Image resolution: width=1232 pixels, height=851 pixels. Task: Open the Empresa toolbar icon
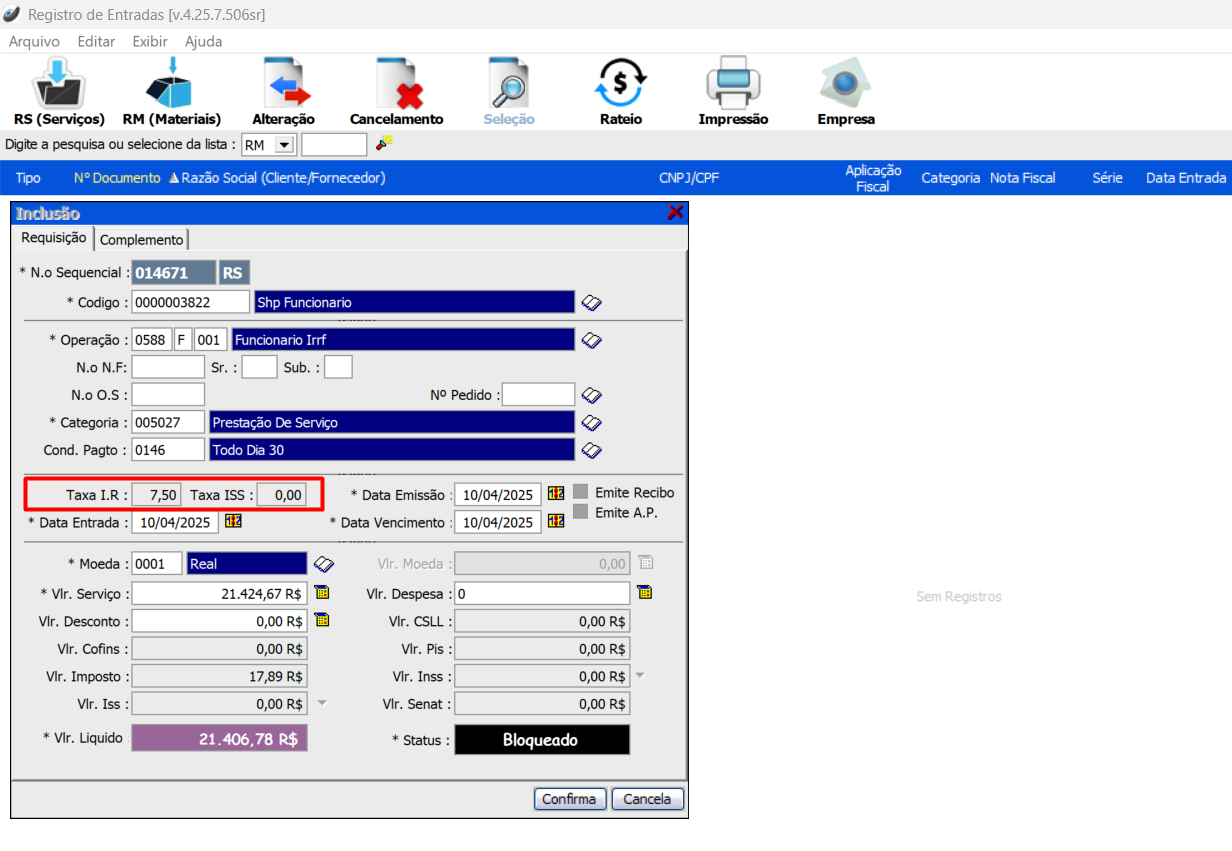click(845, 84)
